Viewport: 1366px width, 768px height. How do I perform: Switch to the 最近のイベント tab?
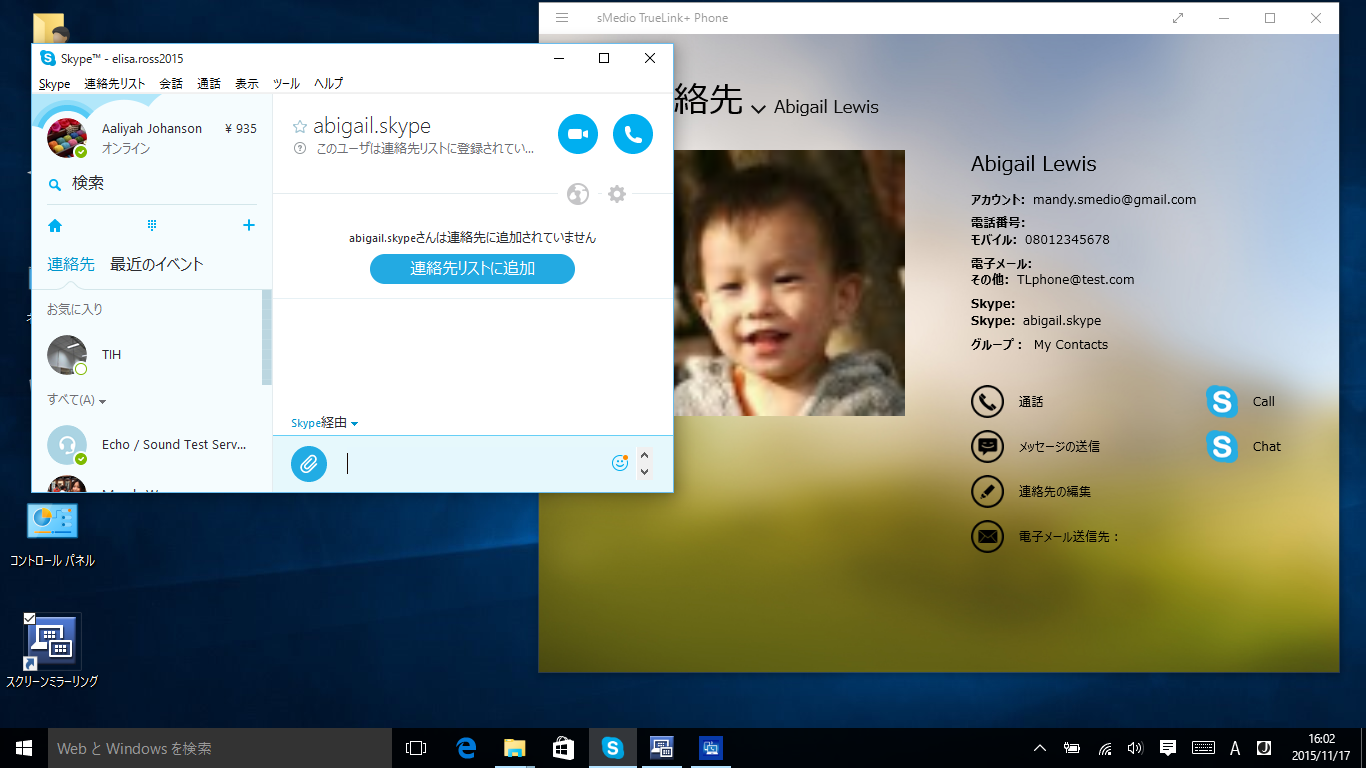tap(156, 265)
